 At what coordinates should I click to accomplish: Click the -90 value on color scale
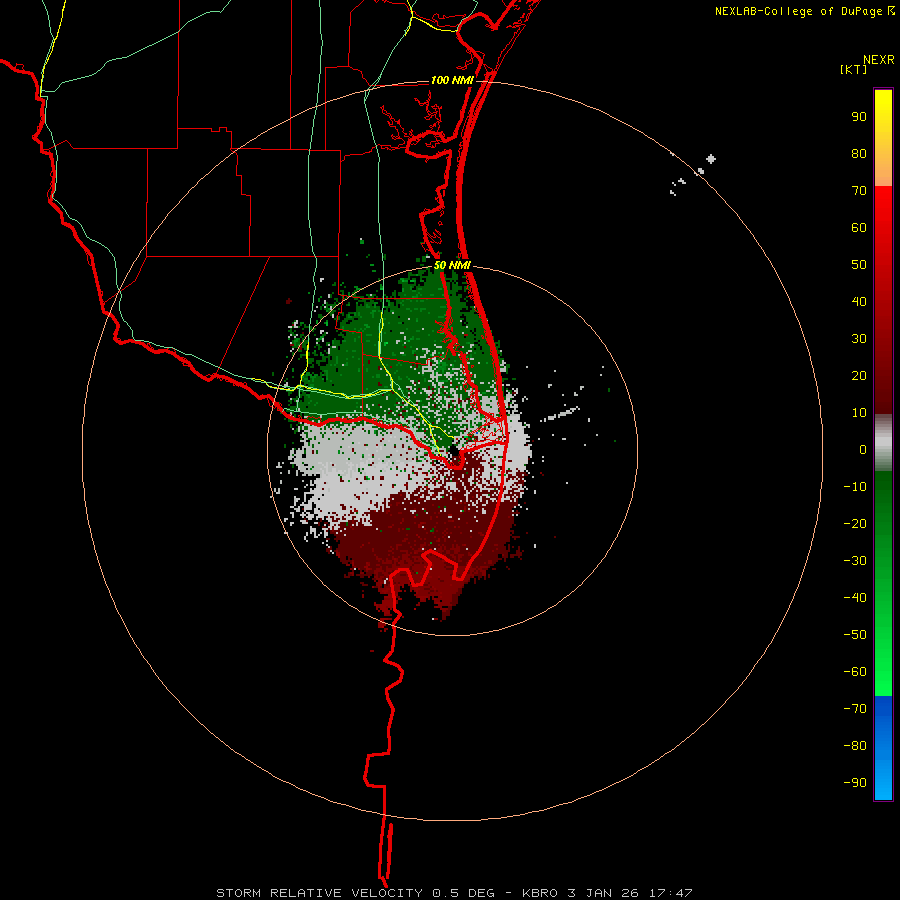point(855,782)
